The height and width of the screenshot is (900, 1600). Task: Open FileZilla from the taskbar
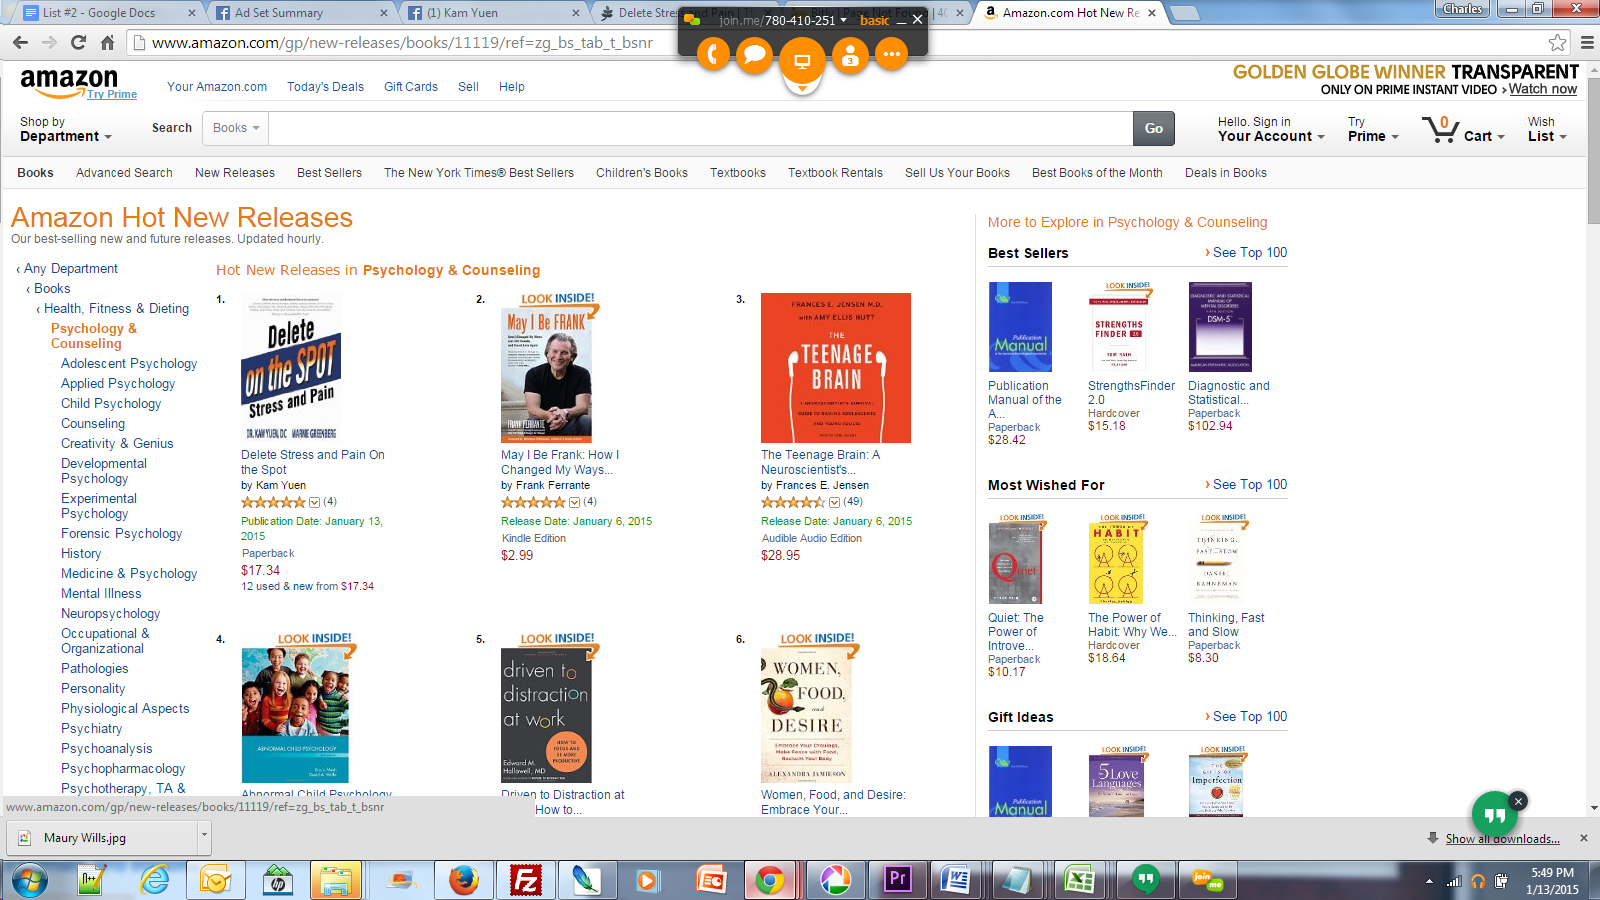coord(525,880)
